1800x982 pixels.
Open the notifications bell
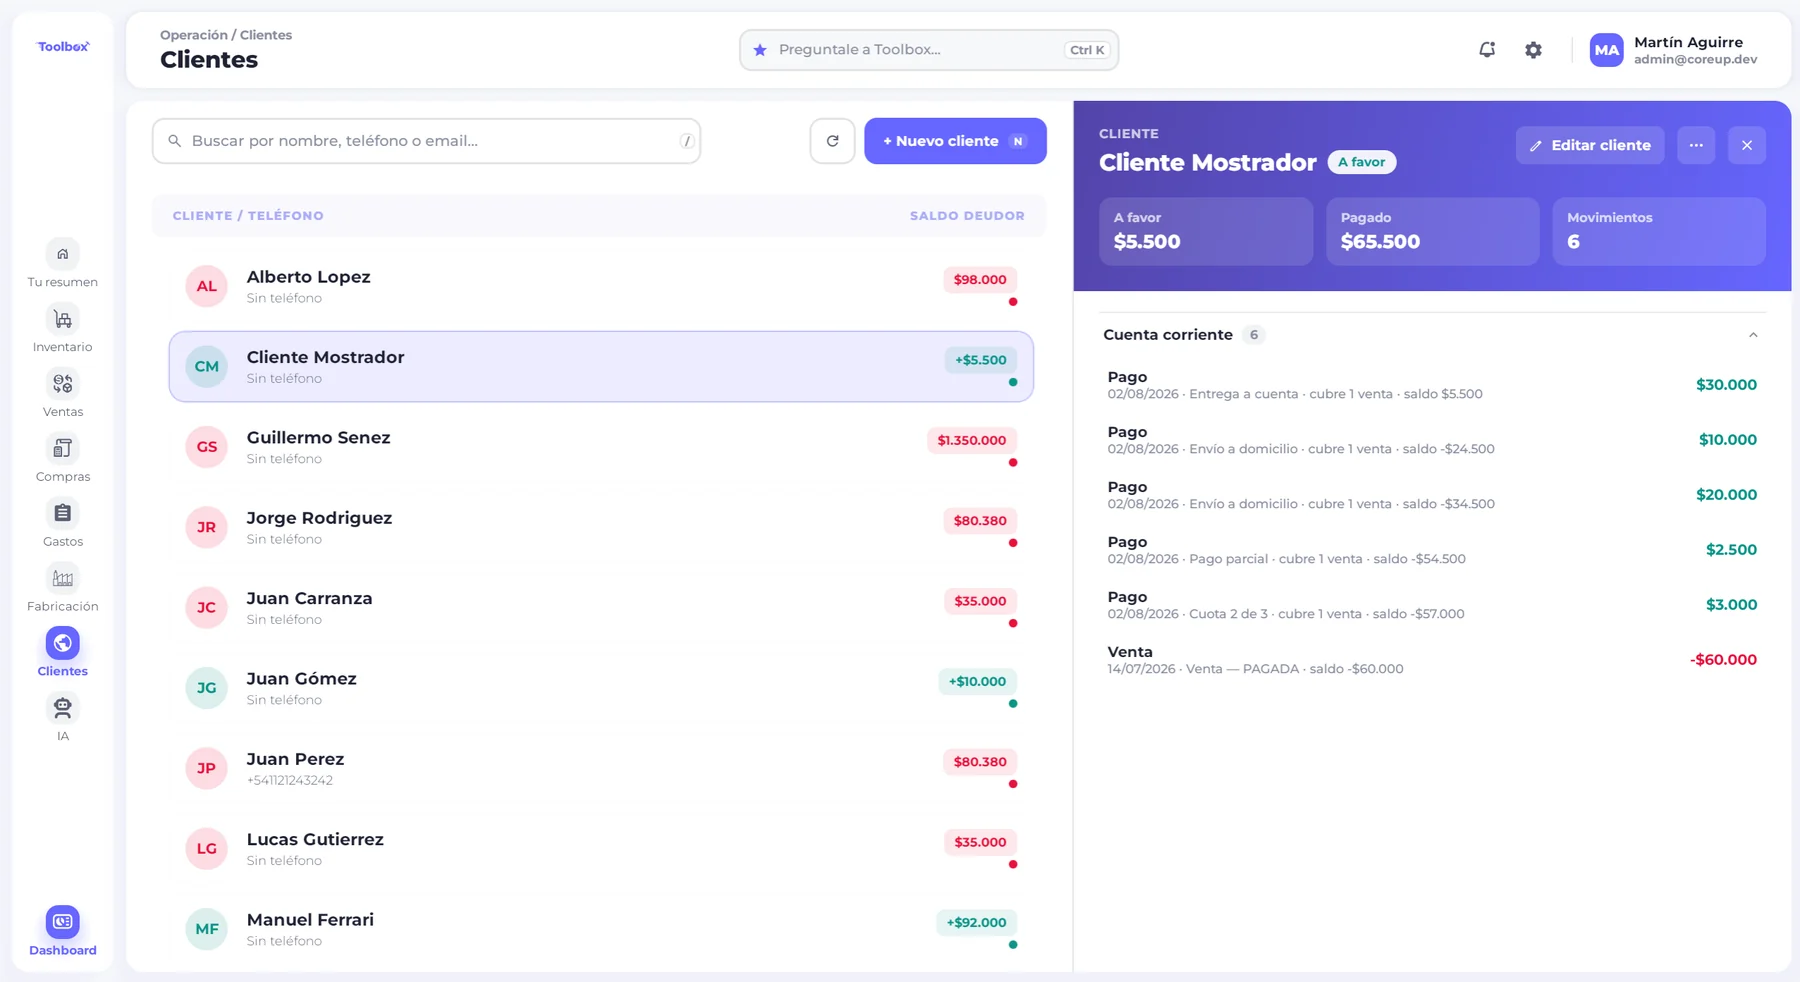point(1487,49)
